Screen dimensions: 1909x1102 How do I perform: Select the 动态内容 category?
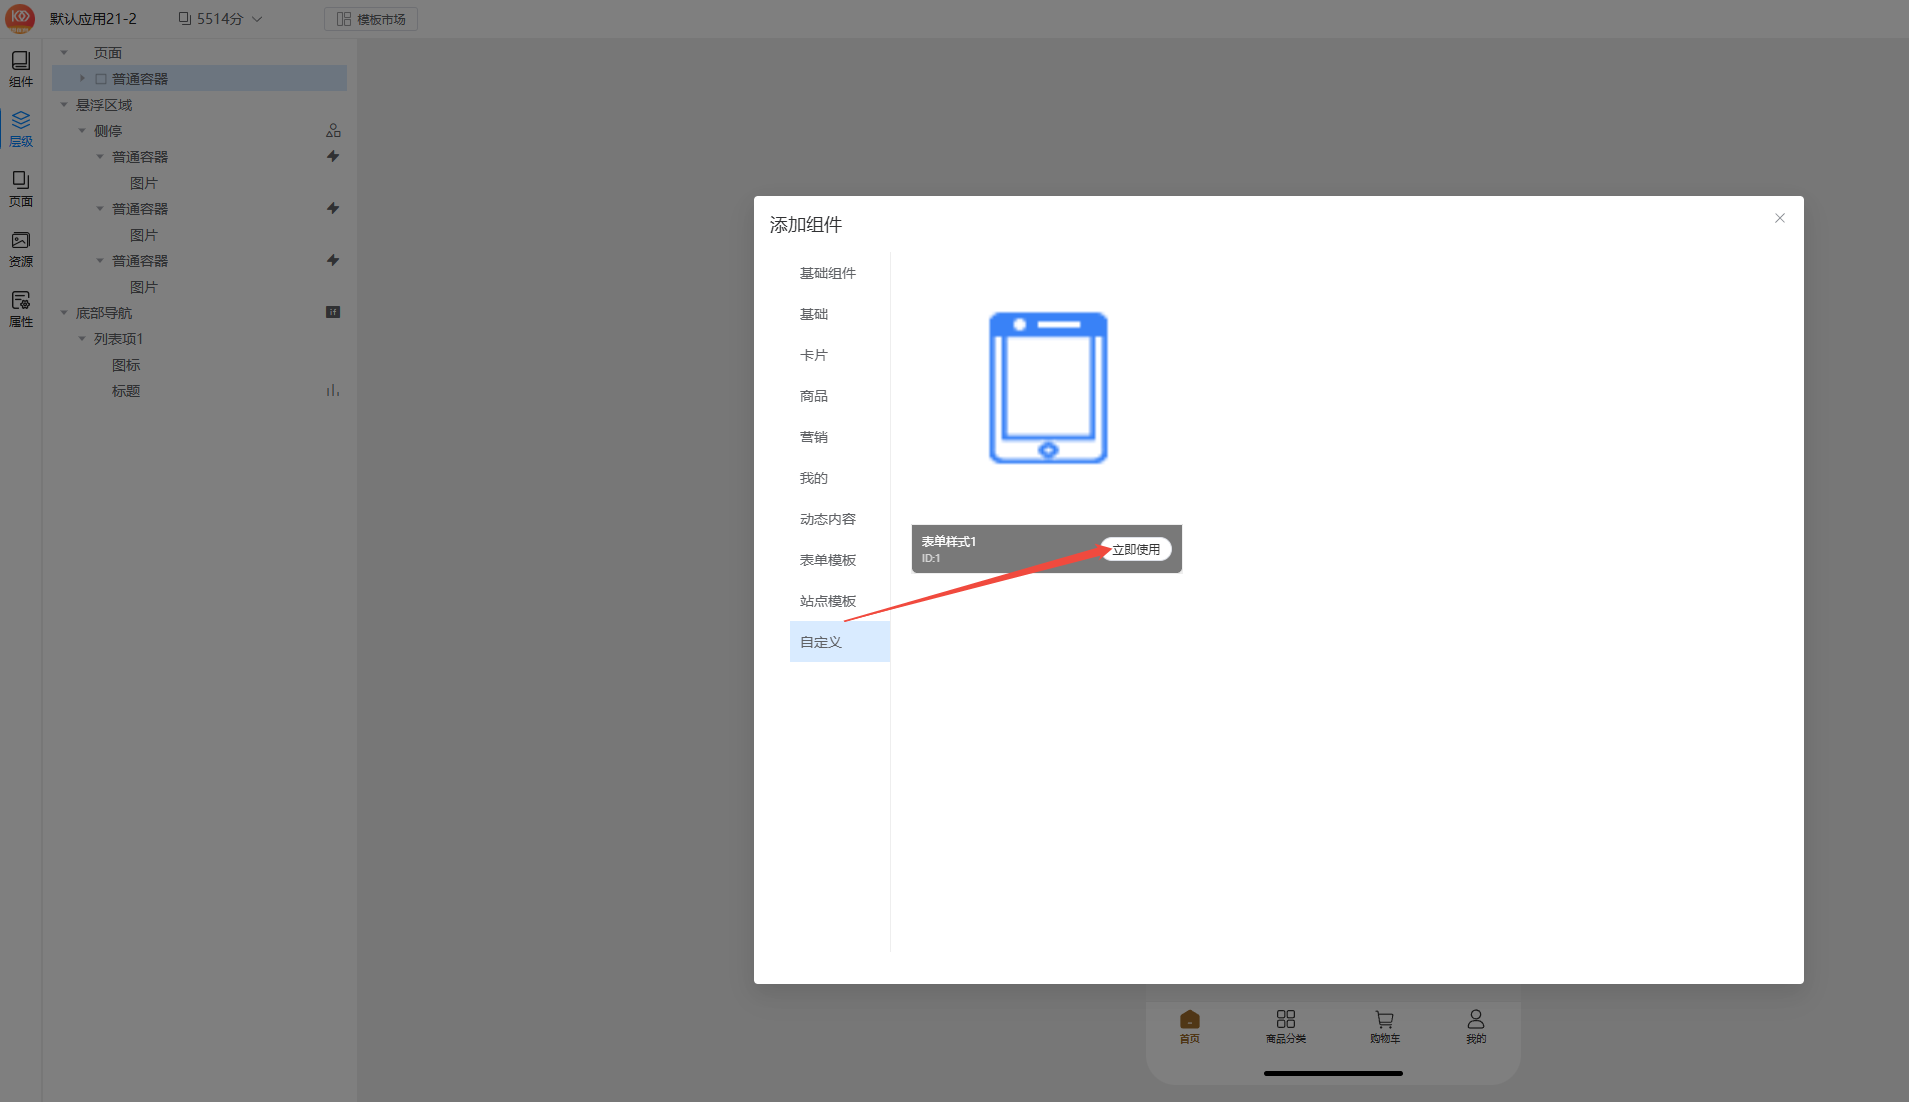click(827, 519)
